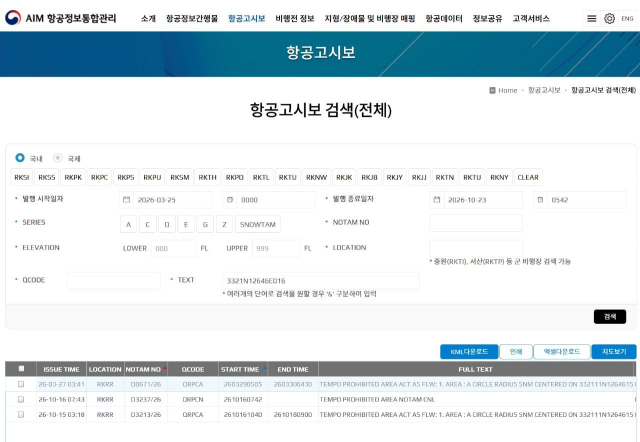Focus the QCODE input field
Screen dimensions: 640x442
tap(113, 281)
